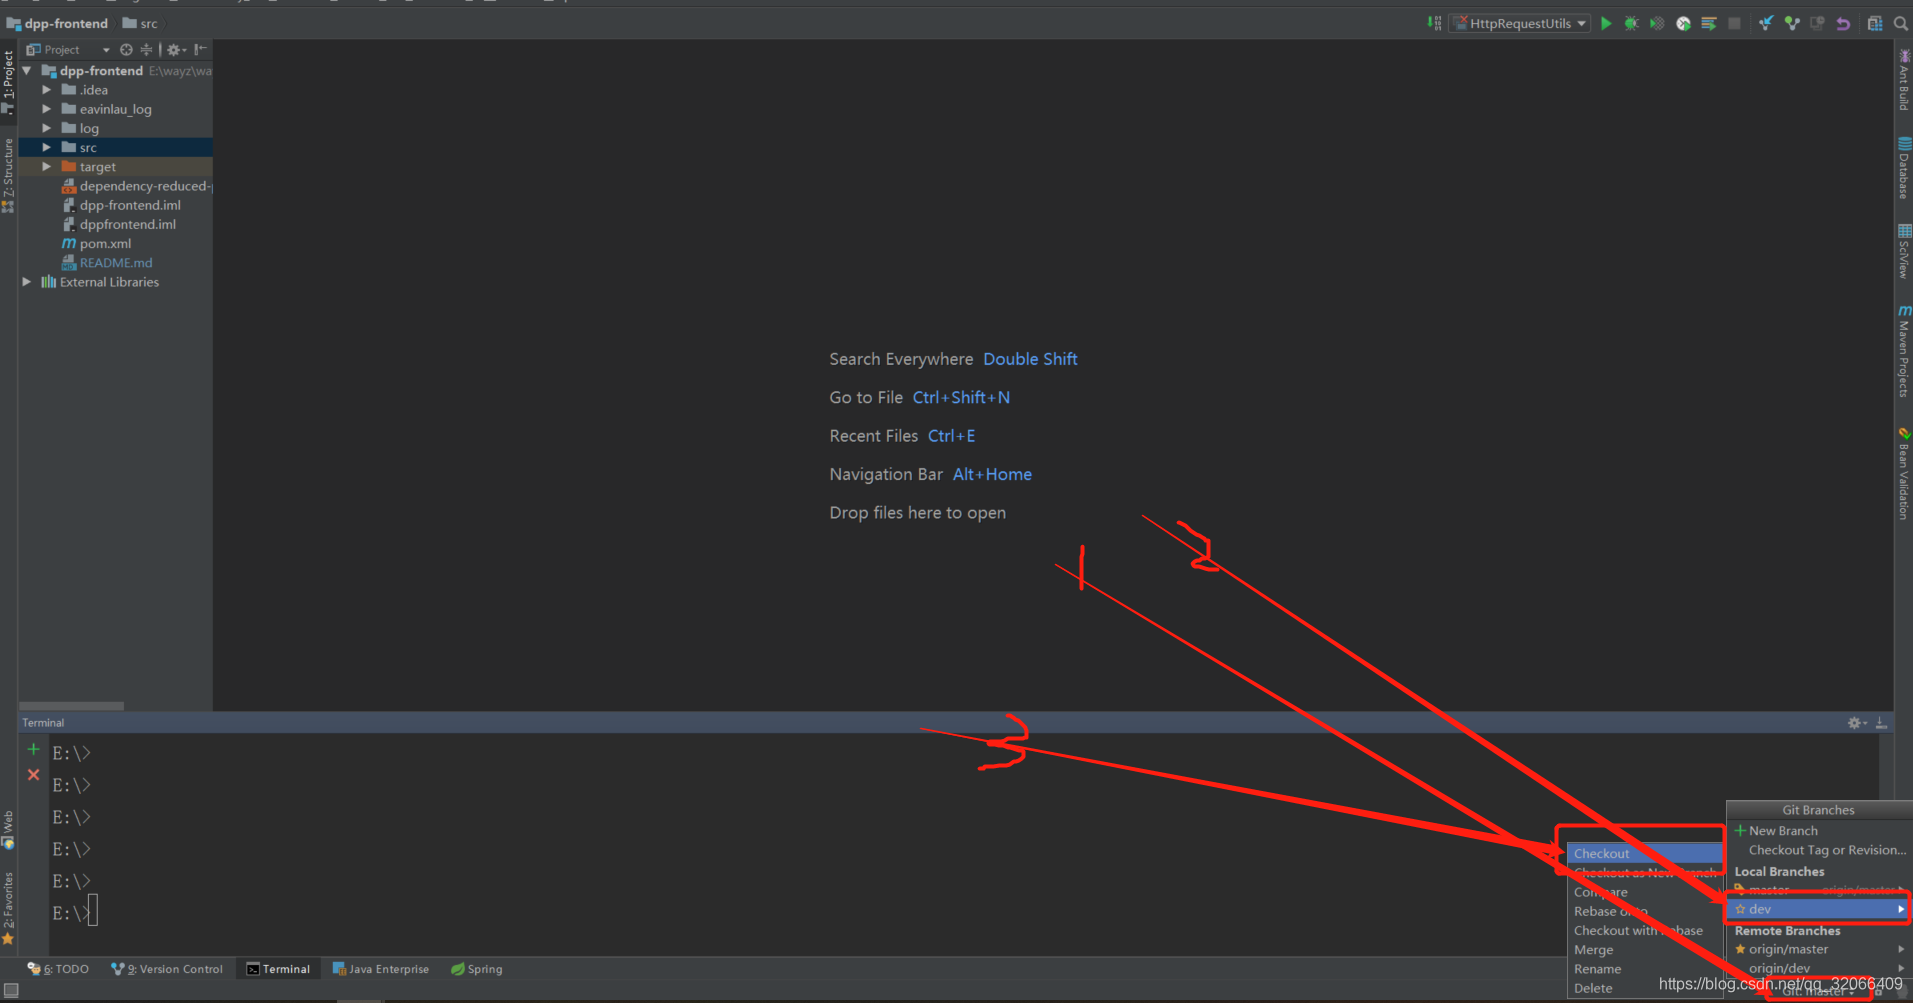
Task: Open Java Enterprise tool tab
Action: pyautogui.click(x=380, y=969)
